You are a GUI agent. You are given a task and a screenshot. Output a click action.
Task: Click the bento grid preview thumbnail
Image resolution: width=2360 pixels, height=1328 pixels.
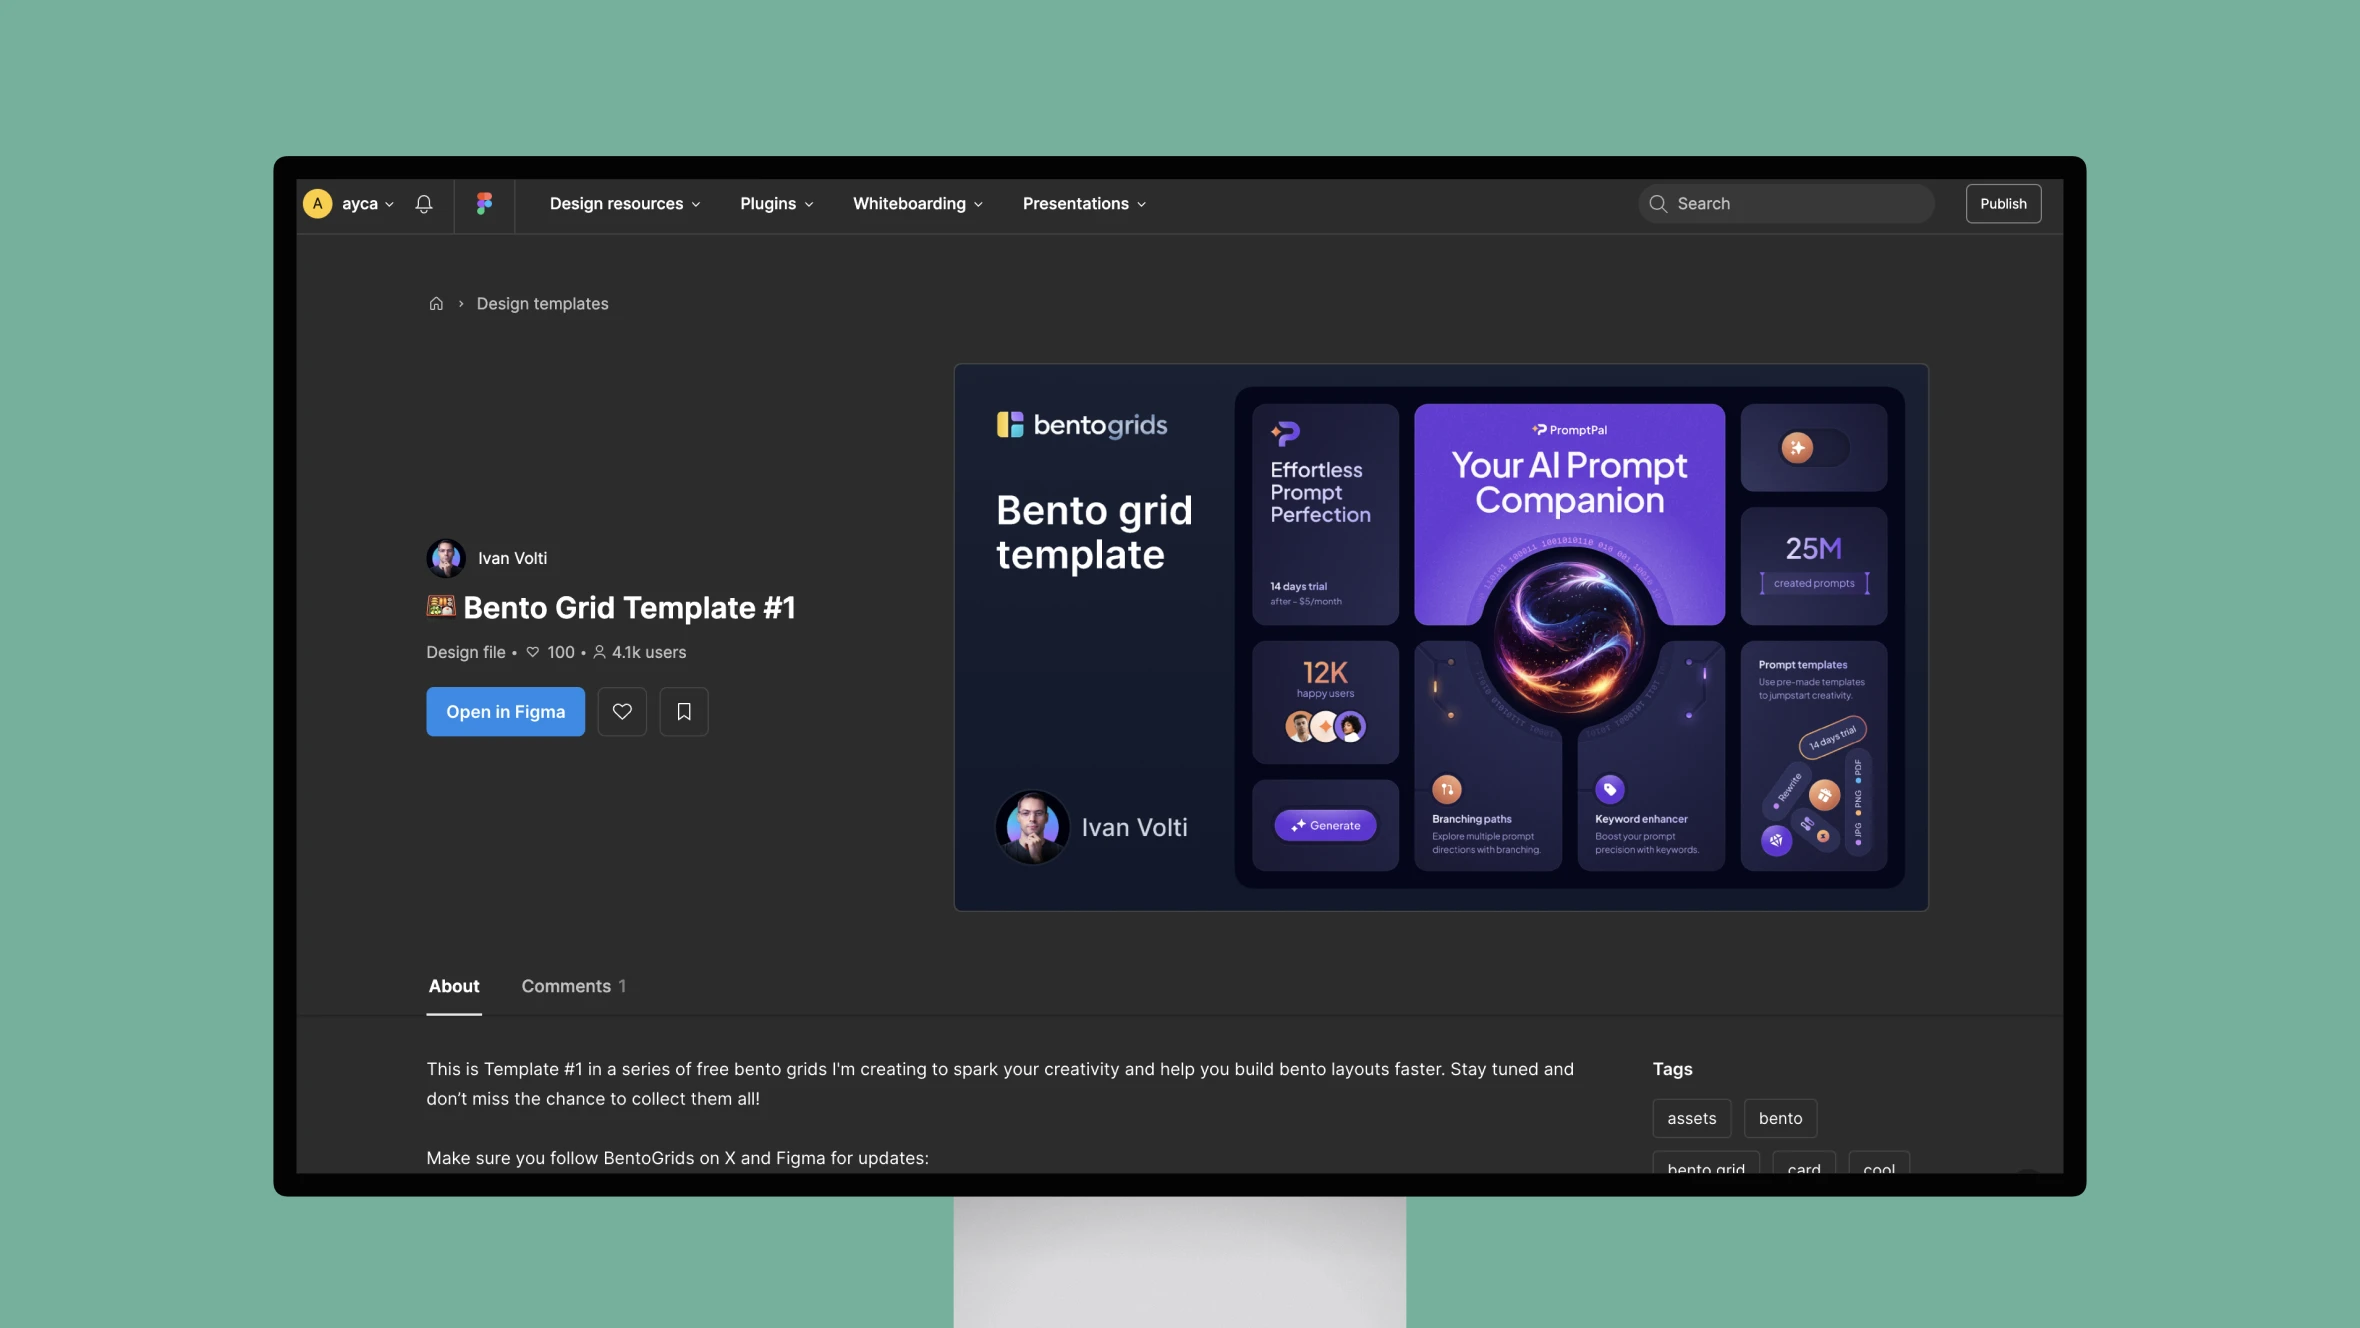pyautogui.click(x=1441, y=637)
